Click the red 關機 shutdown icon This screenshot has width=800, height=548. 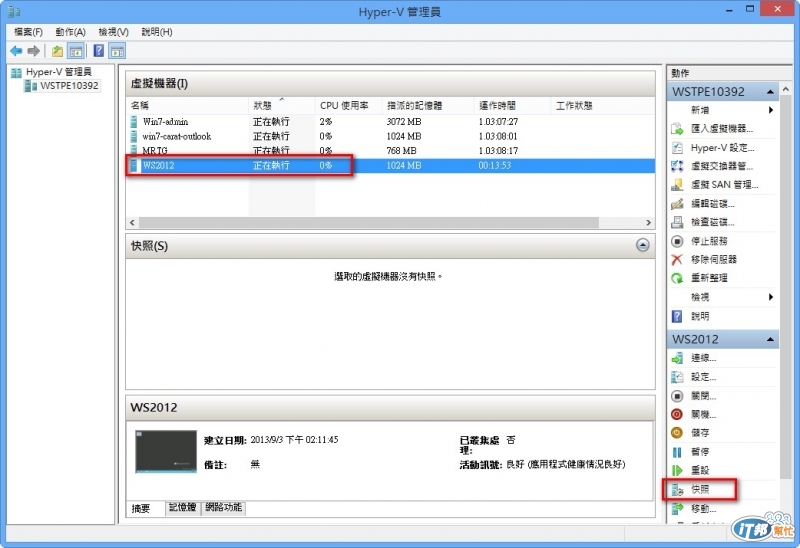[x=677, y=414]
